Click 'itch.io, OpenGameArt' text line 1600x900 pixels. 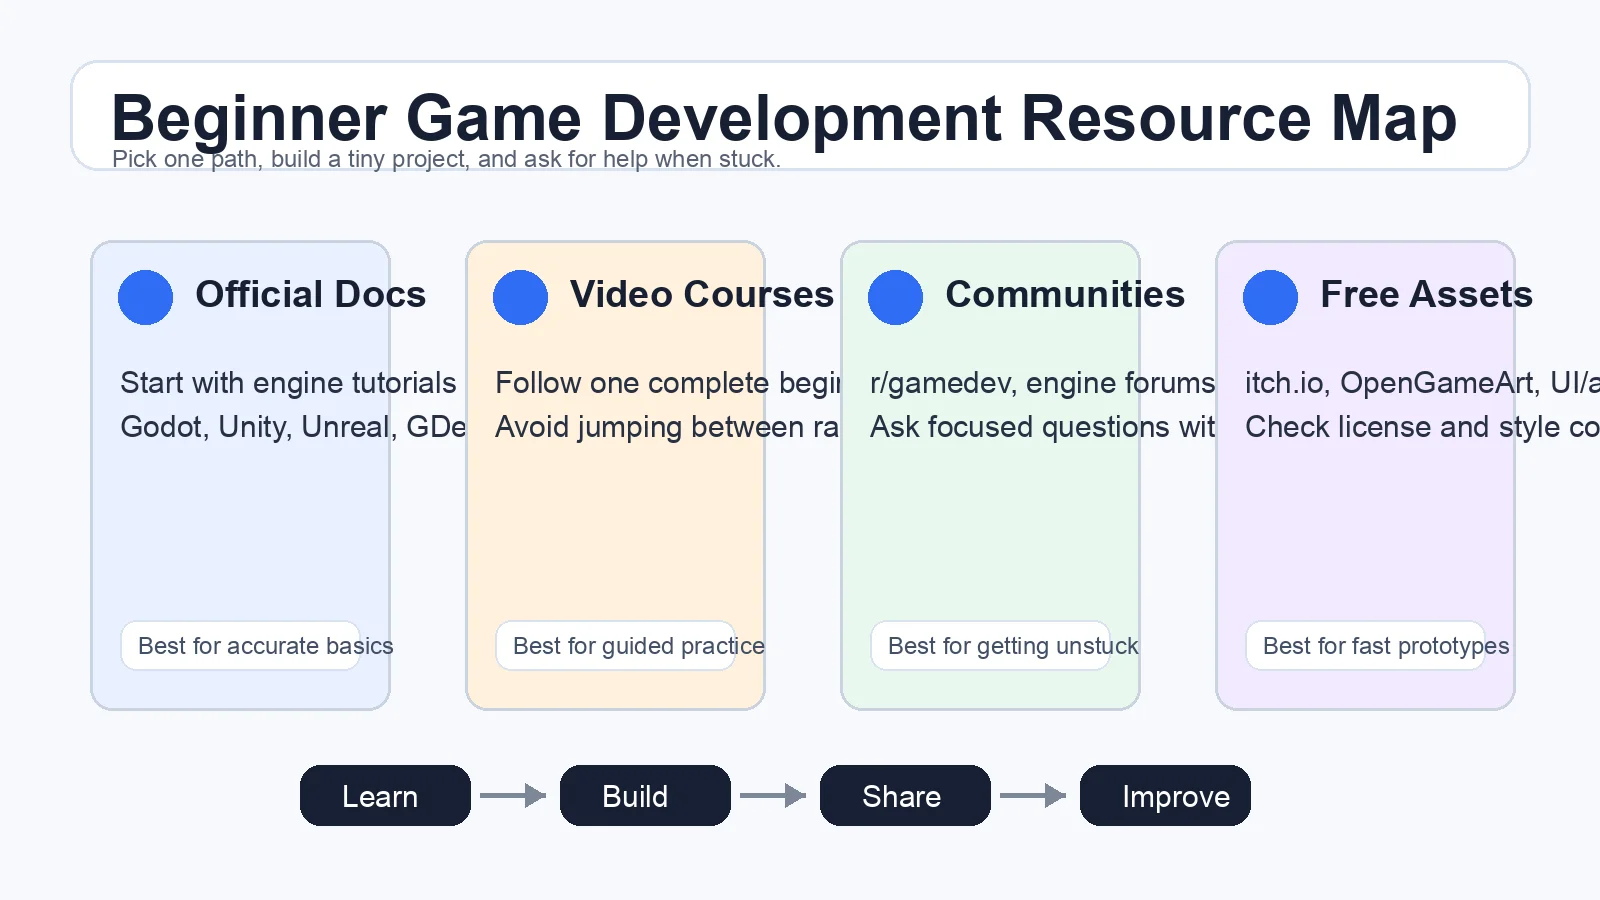click(1422, 383)
